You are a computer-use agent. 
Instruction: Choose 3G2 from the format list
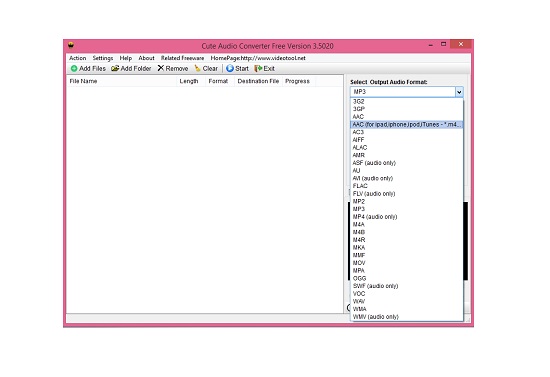pos(407,101)
